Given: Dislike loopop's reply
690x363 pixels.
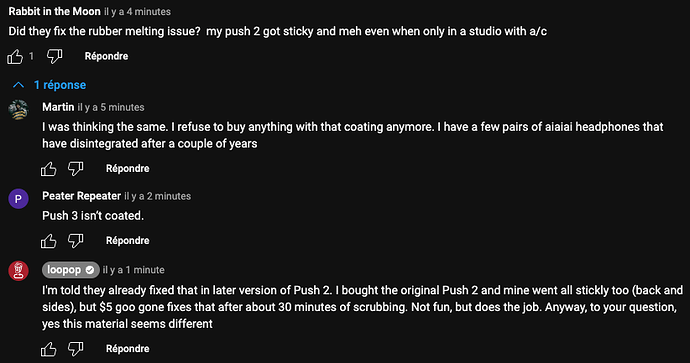Looking at the screenshot, I should [76, 349].
